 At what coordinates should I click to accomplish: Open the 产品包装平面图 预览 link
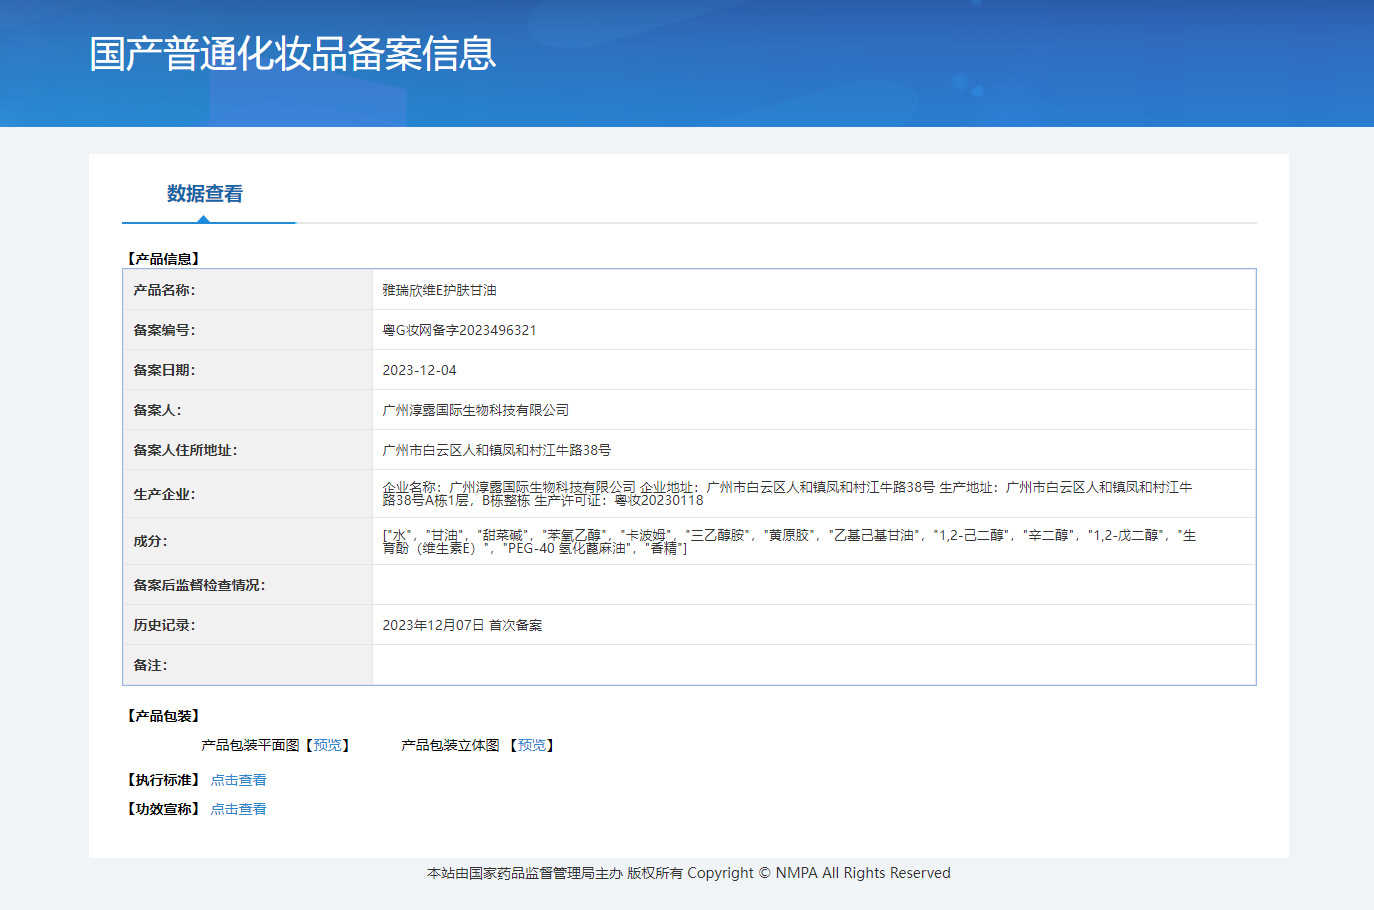[x=327, y=745]
